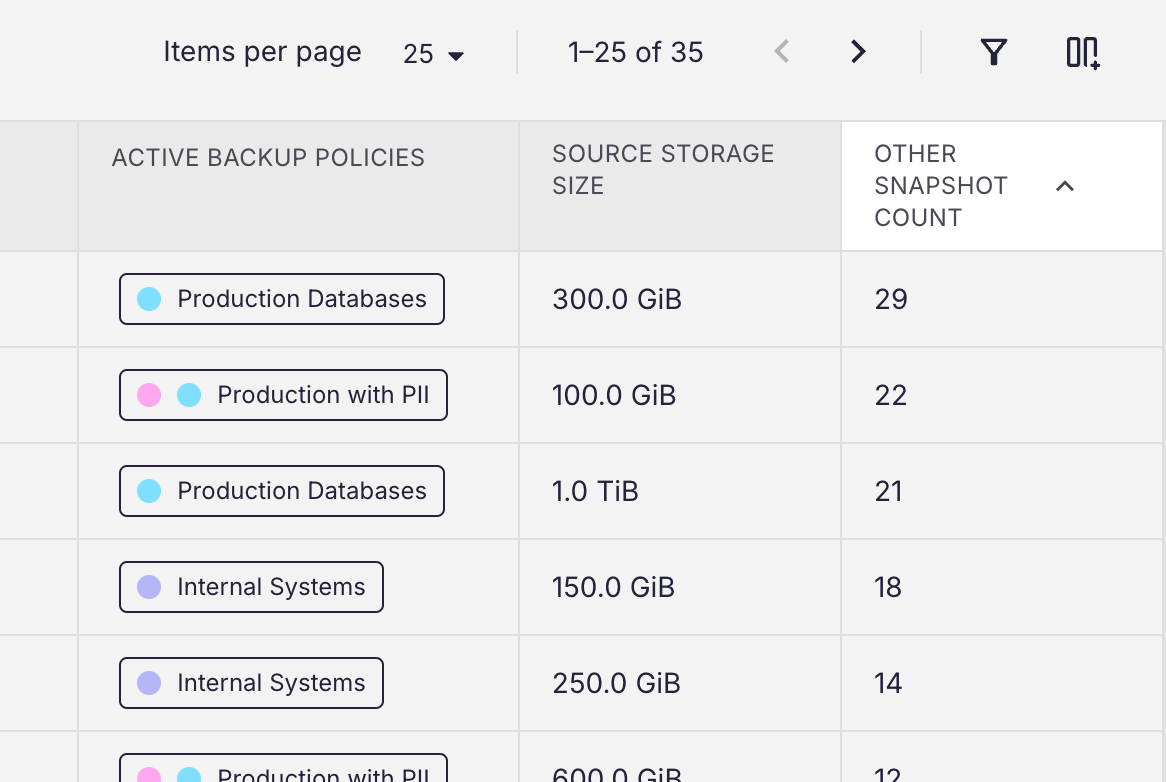The height and width of the screenshot is (782, 1166).
Task: Select the 250.0 GiB Internal Systems tag
Action: click(251, 683)
